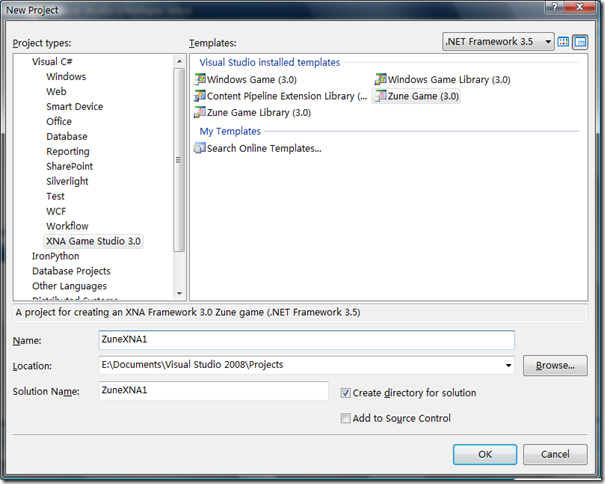
Task: Select the Windows Game (3.0) template icon
Action: [200, 79]
